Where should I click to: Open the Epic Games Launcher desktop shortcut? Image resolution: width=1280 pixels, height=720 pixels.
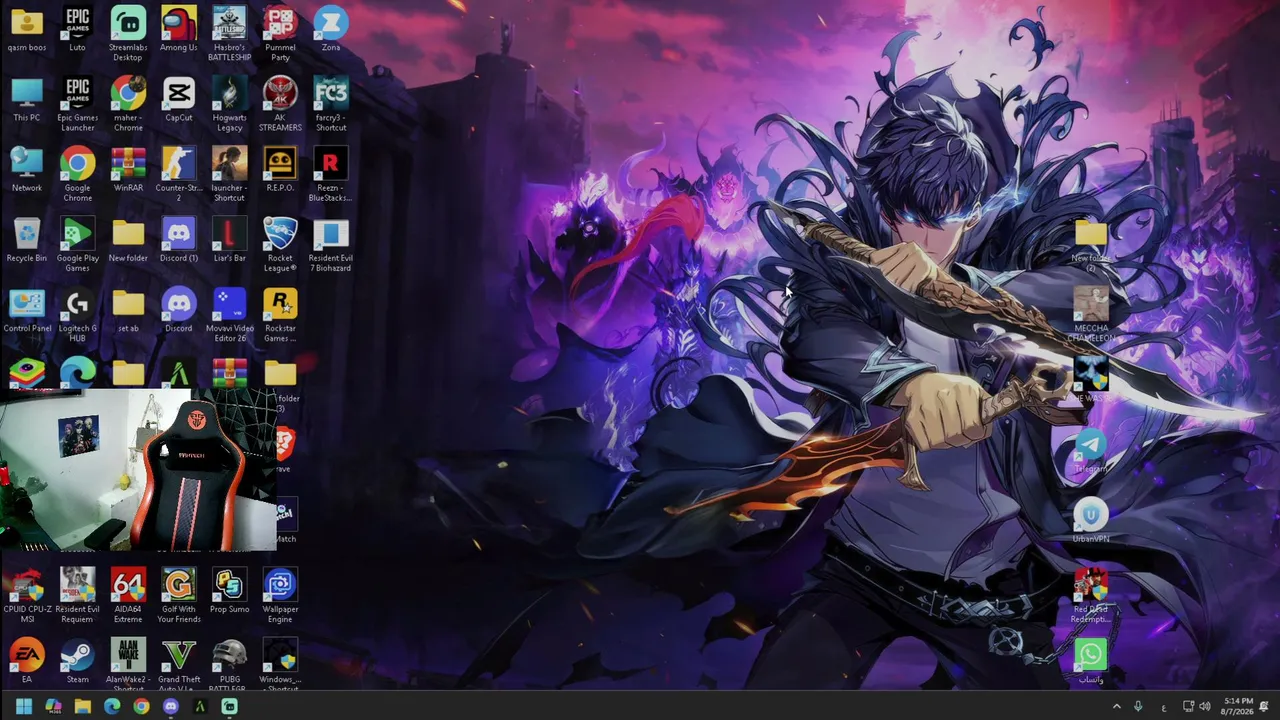click(77, 104)
